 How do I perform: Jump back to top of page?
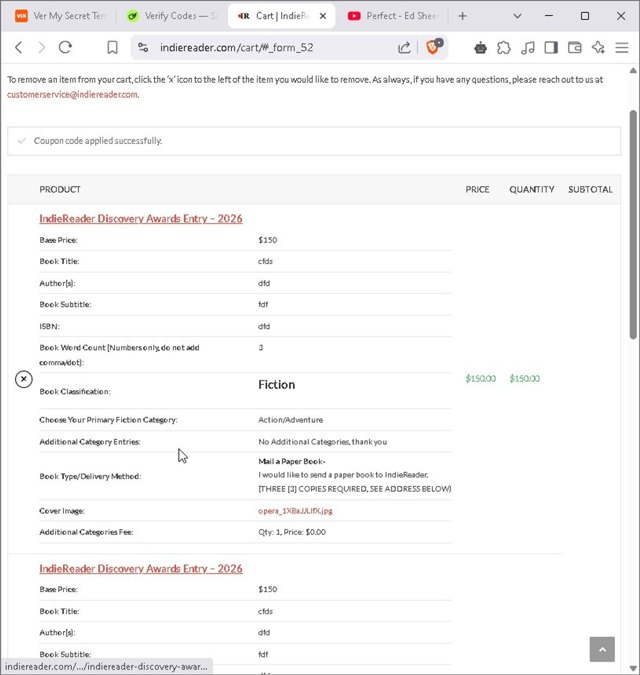tap(602, 649)
